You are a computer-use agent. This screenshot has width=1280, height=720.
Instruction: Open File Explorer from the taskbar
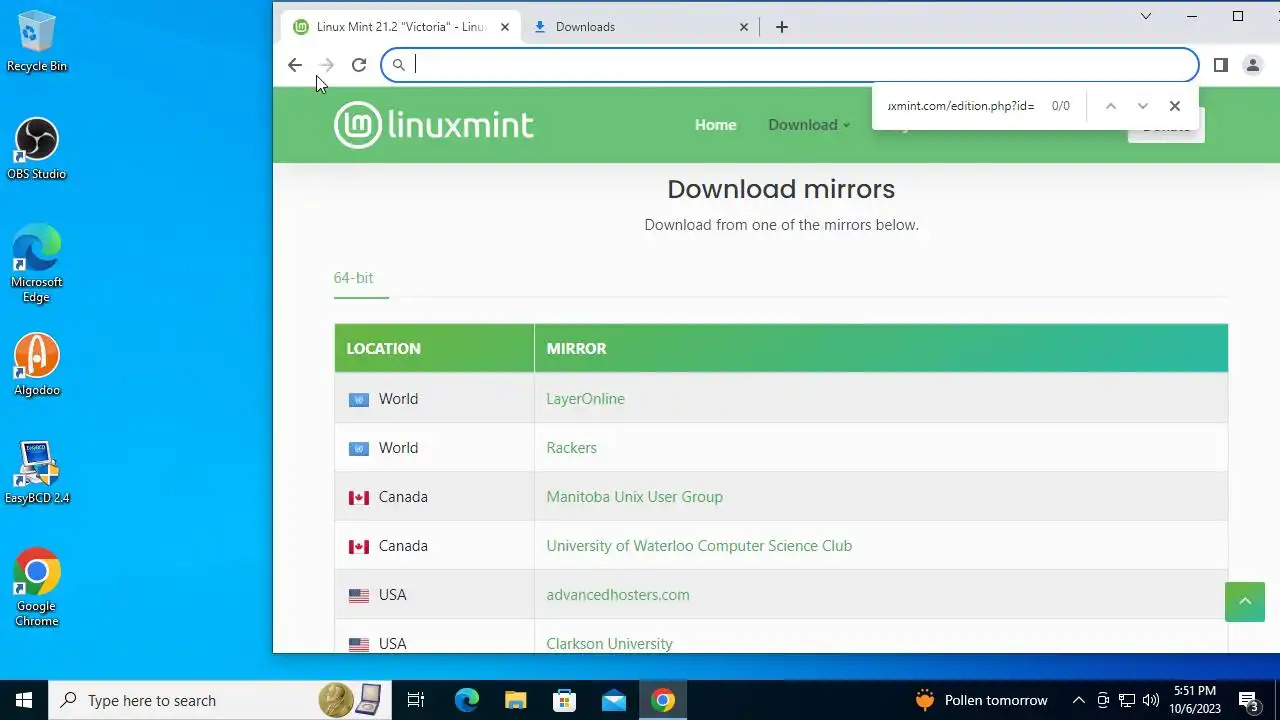point(516,700)
